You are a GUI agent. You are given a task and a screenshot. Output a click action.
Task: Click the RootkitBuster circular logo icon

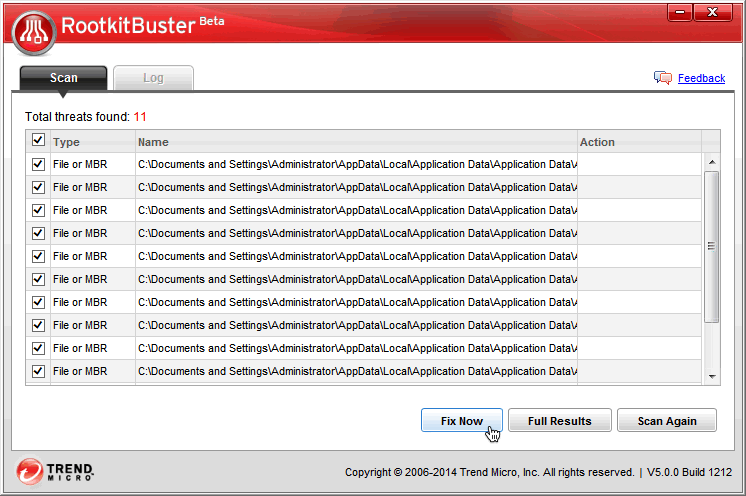(34, 33)
